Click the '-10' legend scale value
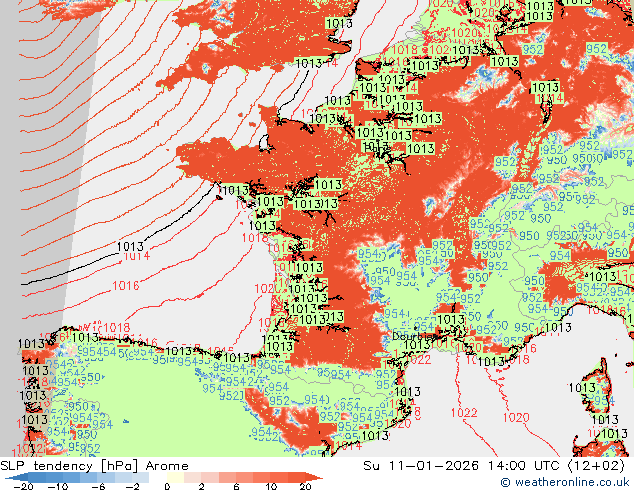This screenshot has height=490, width=634. (x=58, y=486)
